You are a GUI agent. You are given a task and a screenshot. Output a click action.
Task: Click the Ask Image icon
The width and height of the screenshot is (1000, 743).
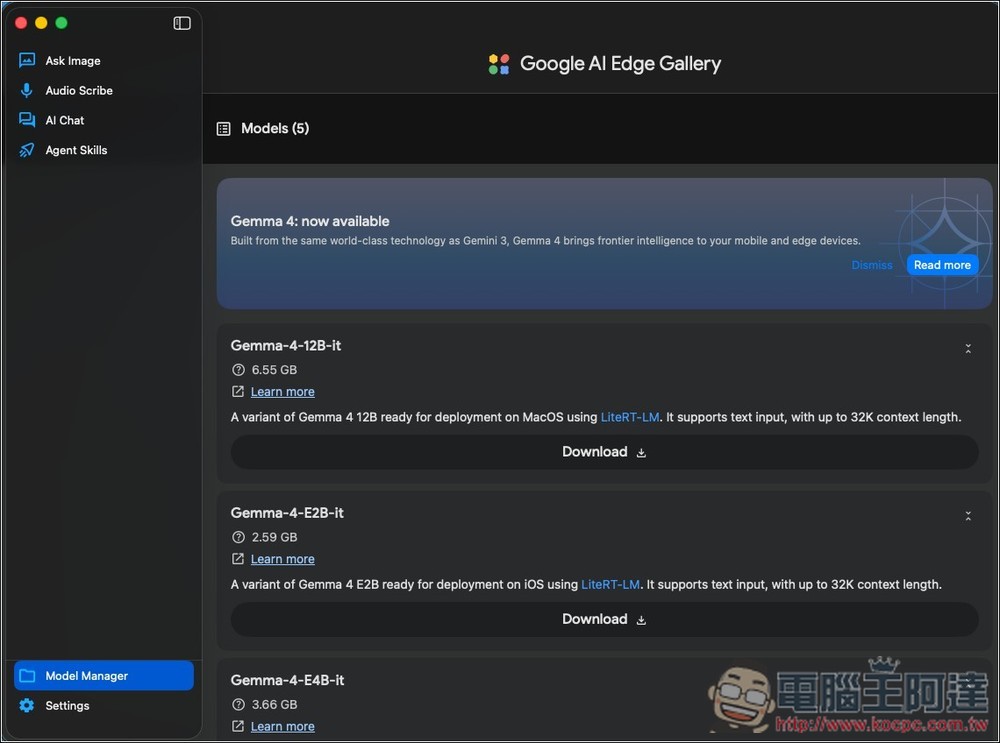pyautogui.click(x=27, y=61)
